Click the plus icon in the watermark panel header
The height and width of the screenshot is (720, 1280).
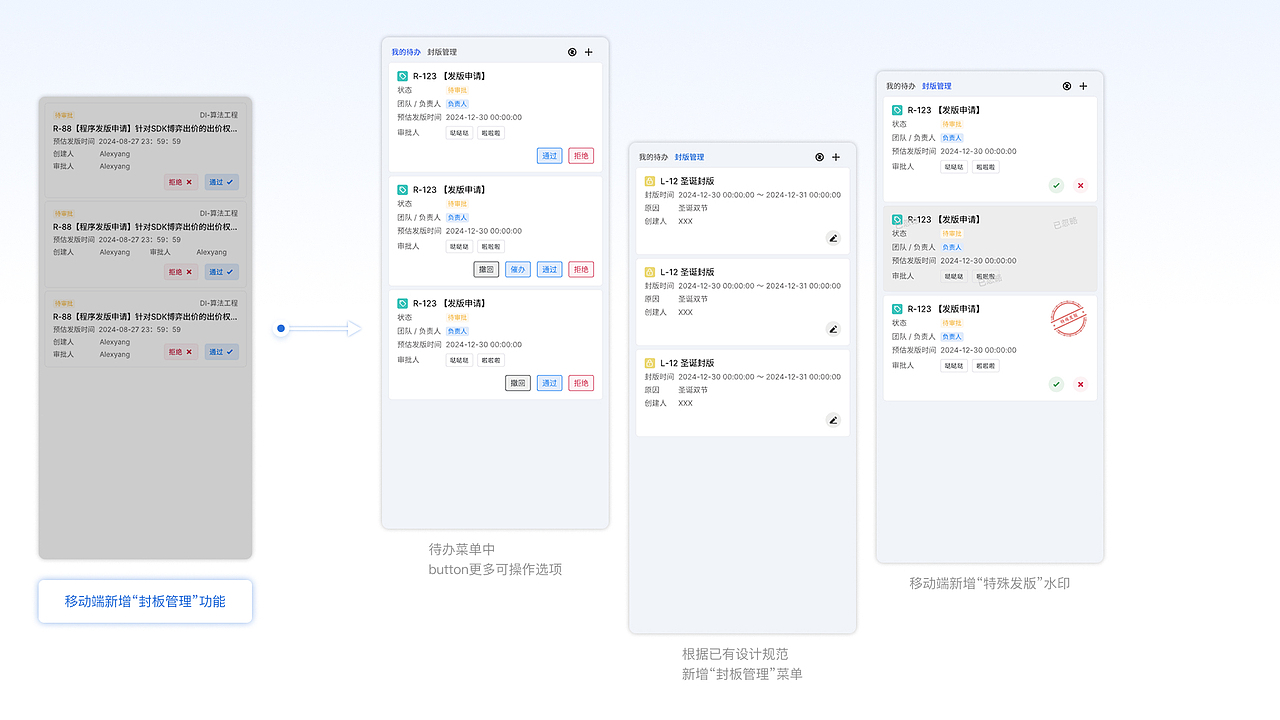point(1083,86)
